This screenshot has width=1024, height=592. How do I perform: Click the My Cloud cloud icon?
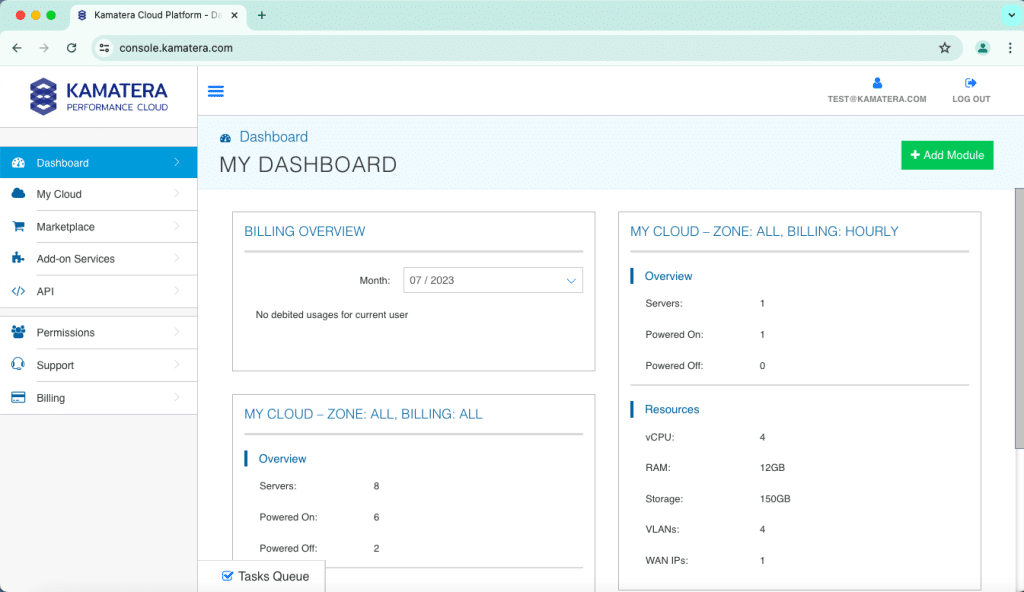coord(18,193)
